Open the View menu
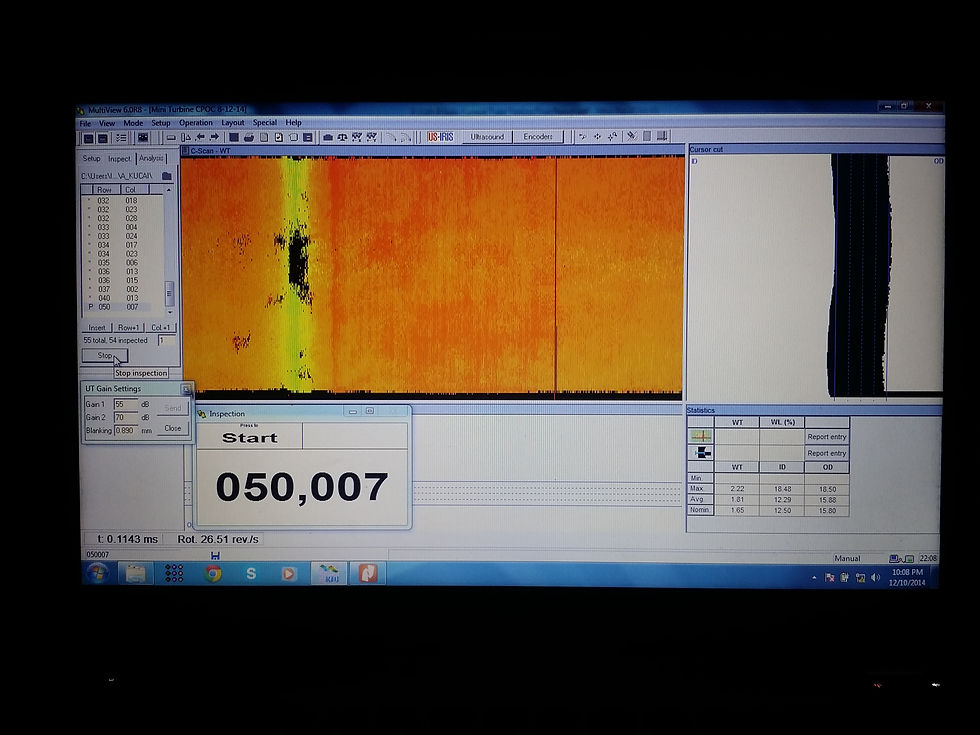The width and height of the screenshot is (980, 735). (x=107, y=123)
